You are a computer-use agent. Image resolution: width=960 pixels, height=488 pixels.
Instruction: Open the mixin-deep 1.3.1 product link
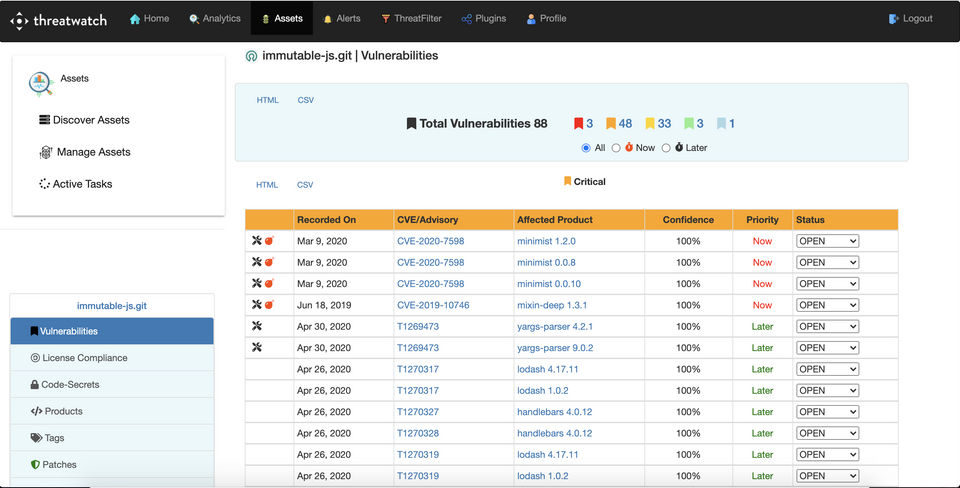[552, 305]
